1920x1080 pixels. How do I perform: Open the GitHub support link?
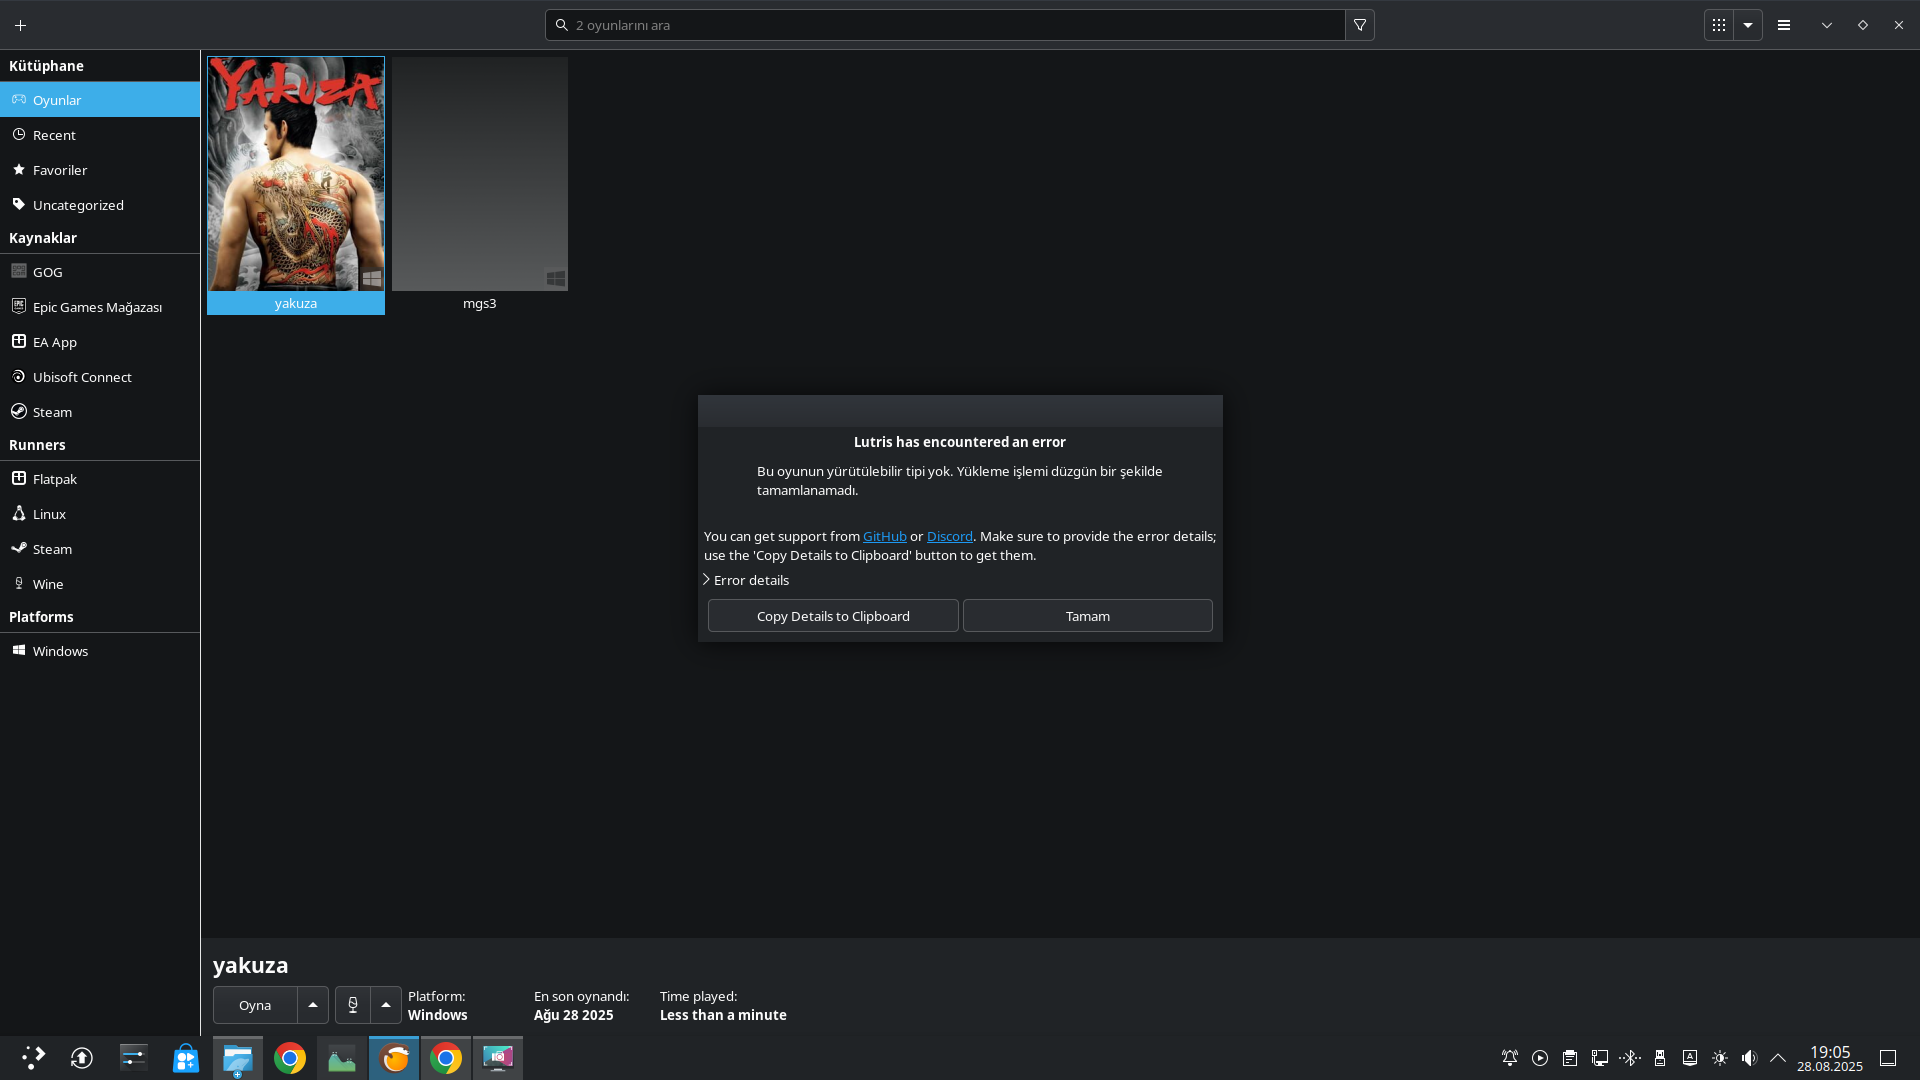885,537
